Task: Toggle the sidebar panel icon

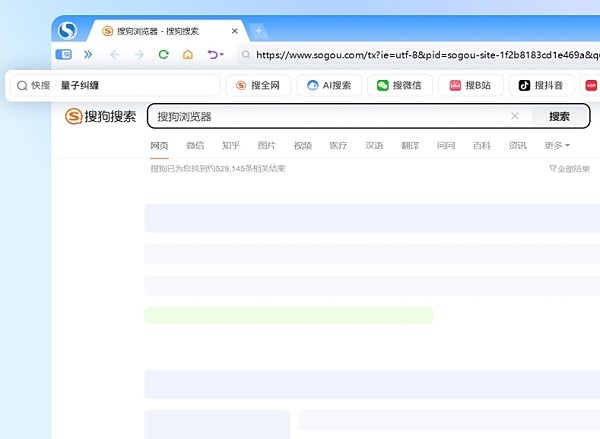Action: click(64, 55)
